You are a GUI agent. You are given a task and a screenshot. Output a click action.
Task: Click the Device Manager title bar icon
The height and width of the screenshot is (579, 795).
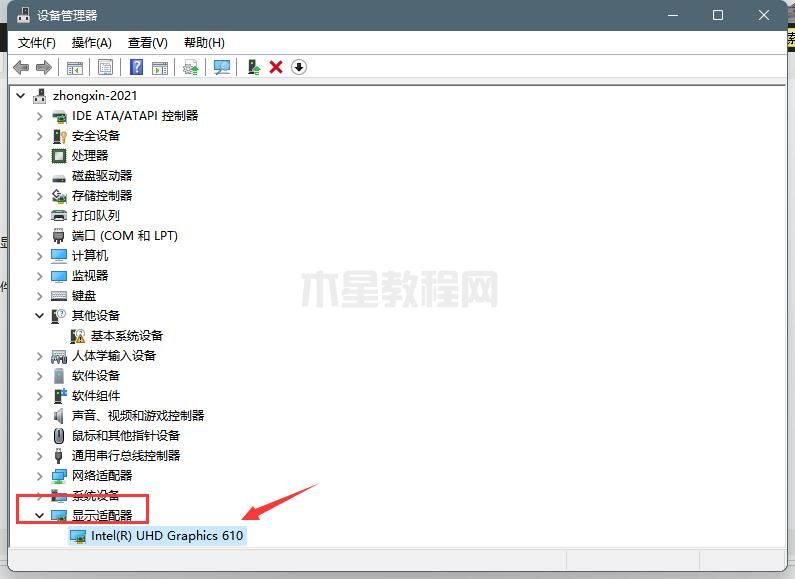[23, 15]
